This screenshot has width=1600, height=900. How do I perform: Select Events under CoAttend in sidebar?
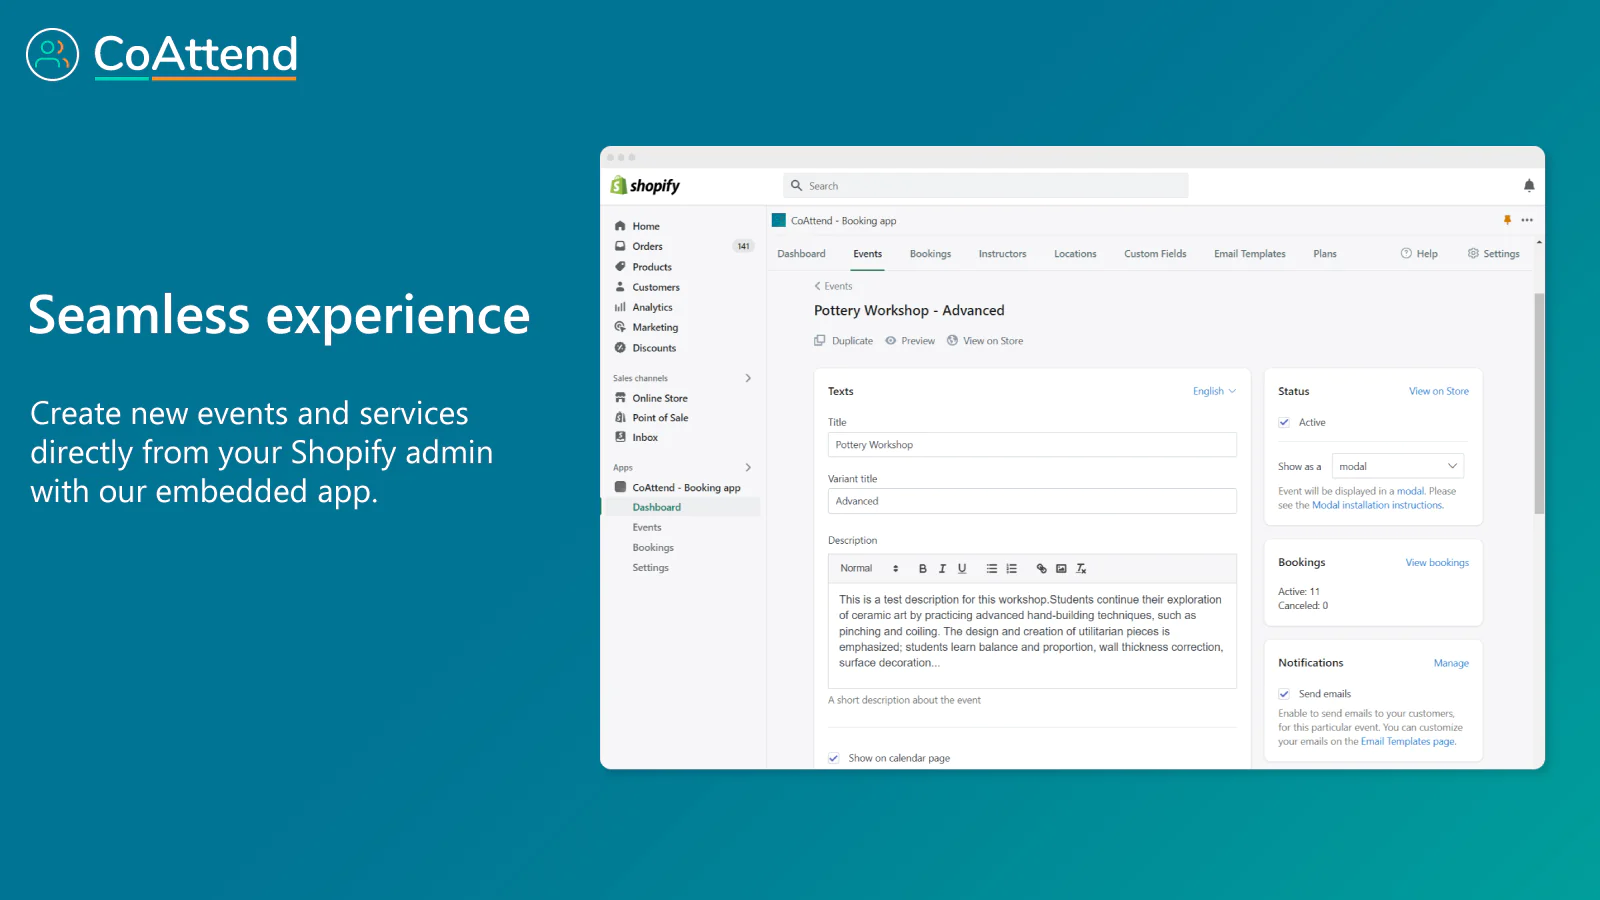647,527
